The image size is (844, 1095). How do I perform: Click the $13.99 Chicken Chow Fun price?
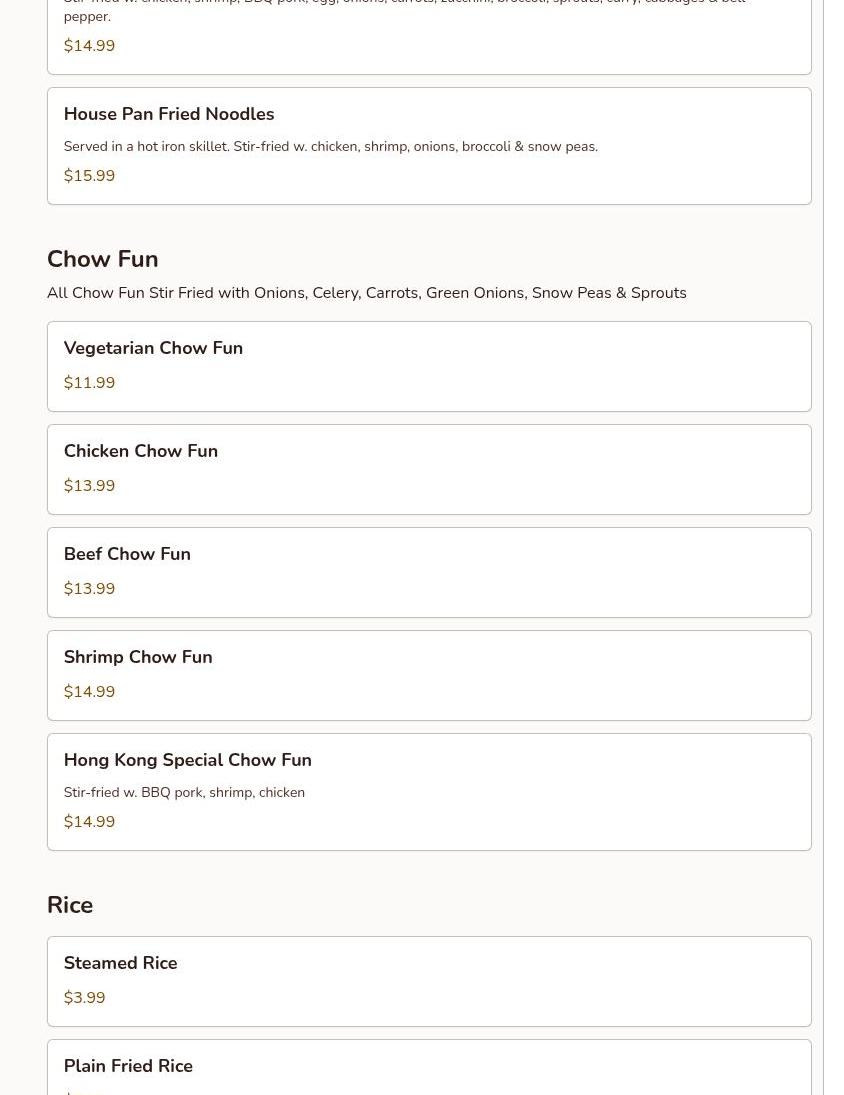pos(89,486)
